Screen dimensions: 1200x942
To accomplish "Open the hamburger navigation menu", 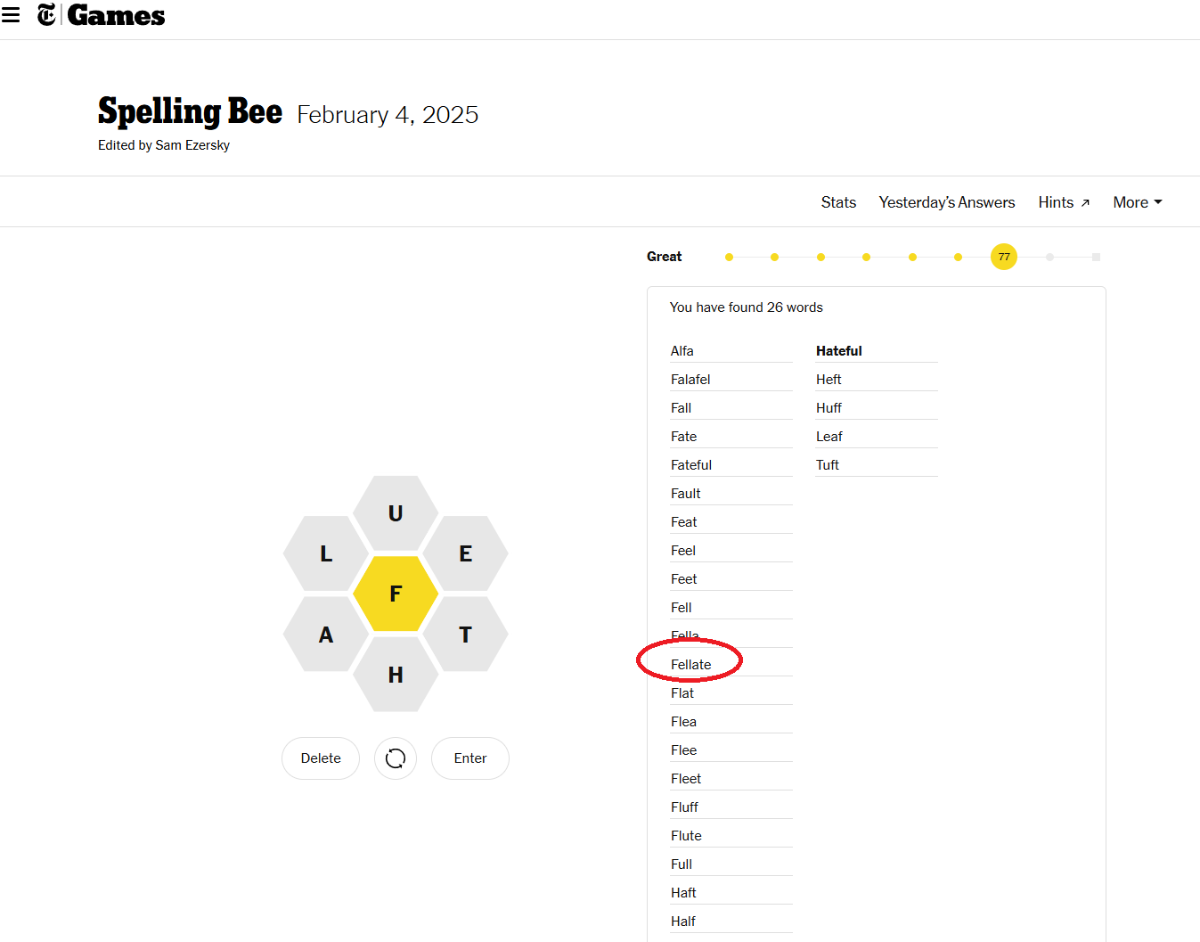I will coord(11,15).
